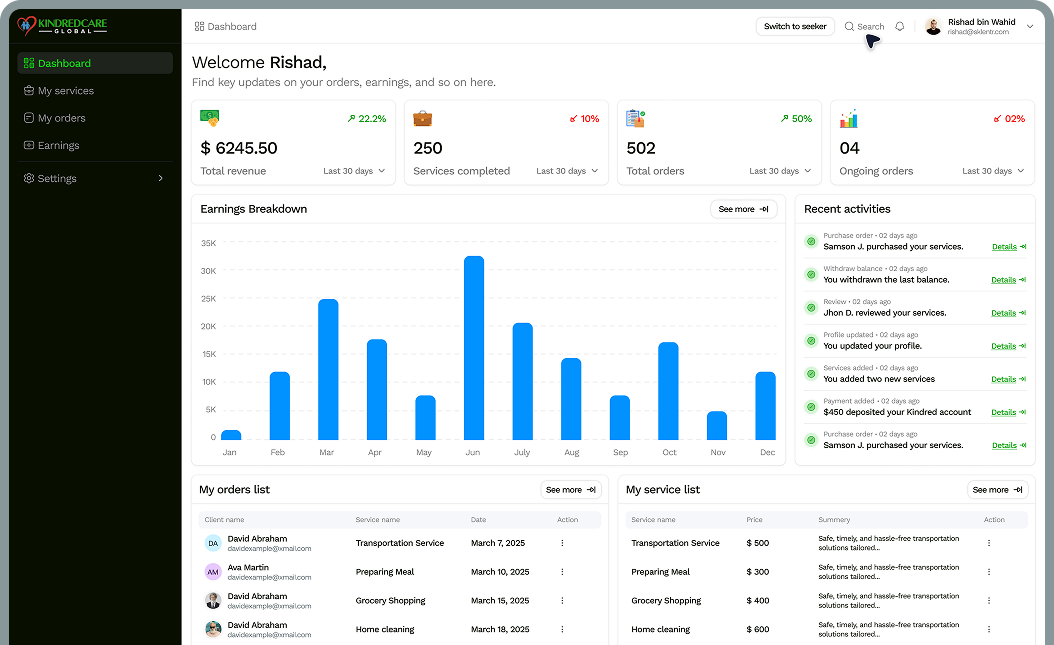Open action menu for Transportation Service order

[562, 543]
